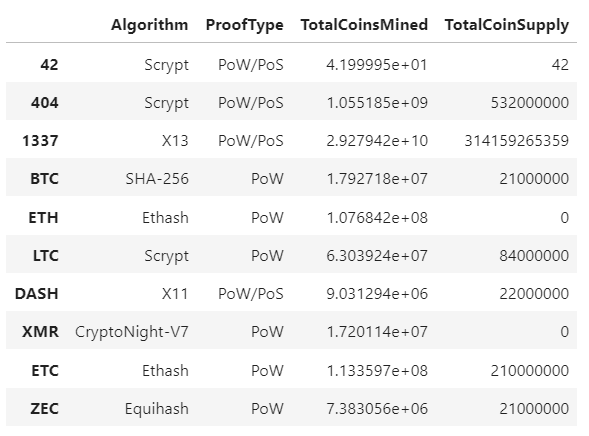Click the 314159265359 supply value
Image resolution: width=589 pixels, height=436 pixels.
click(x=517, y=141)
